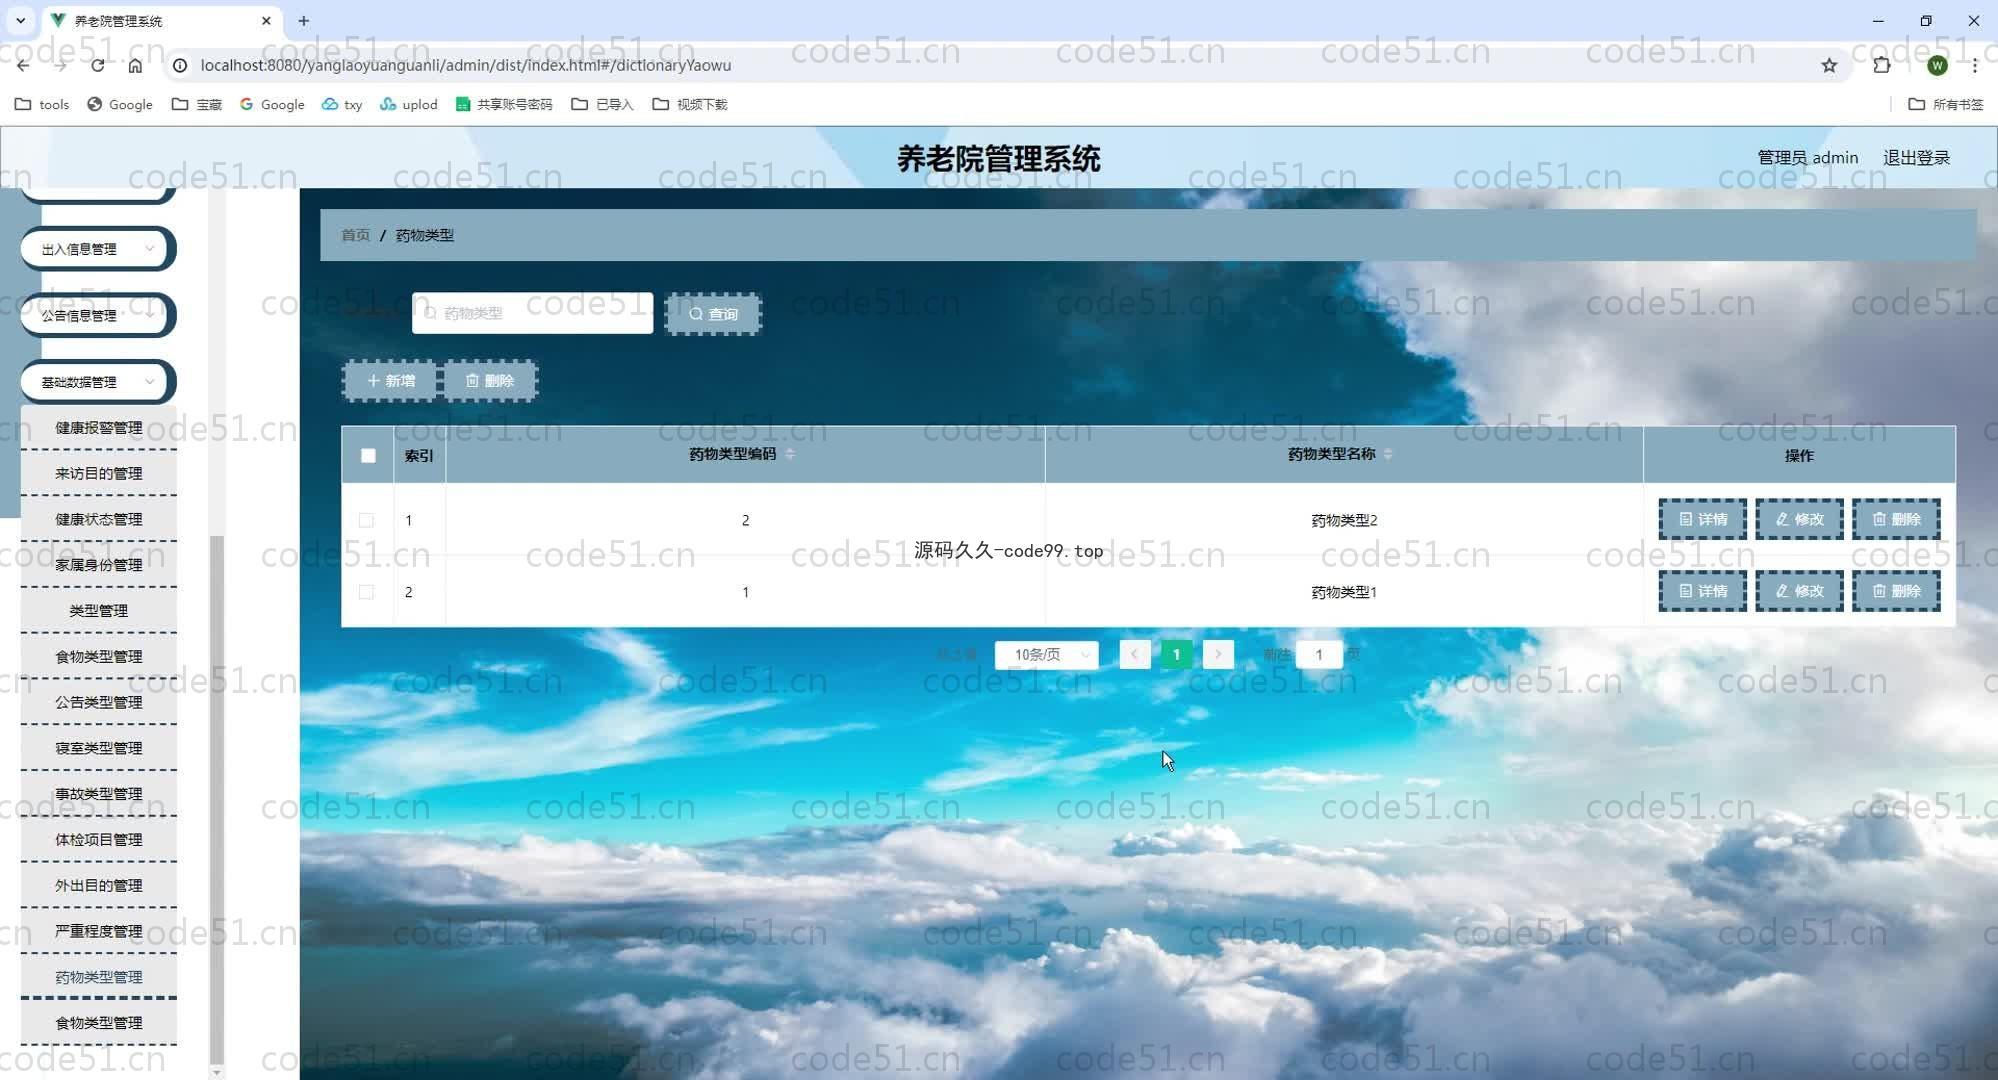This screenshot has height=1080, width=1998.
Task: Open the first Google bookmark
Action: click(x=120, y=104)
